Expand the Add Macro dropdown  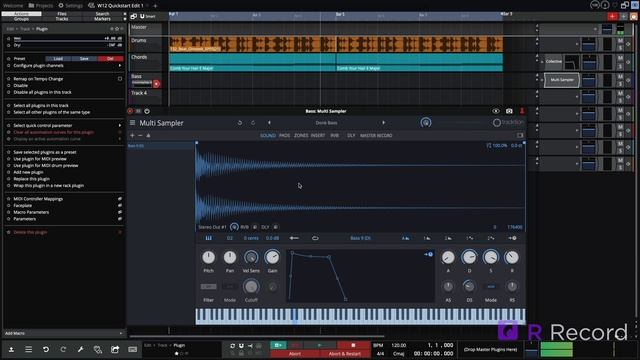[64, 333]
